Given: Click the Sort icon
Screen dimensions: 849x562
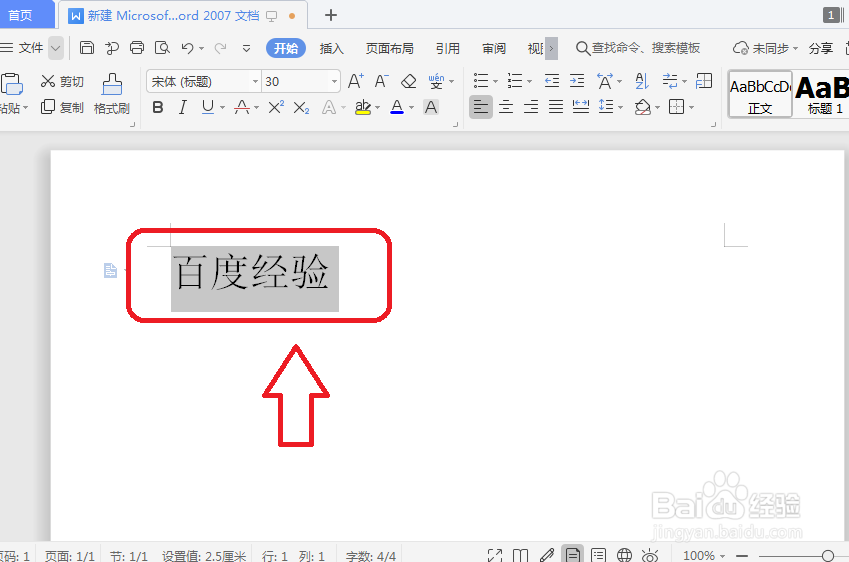Looking at the screenshot, I should [x=642, y=81].
